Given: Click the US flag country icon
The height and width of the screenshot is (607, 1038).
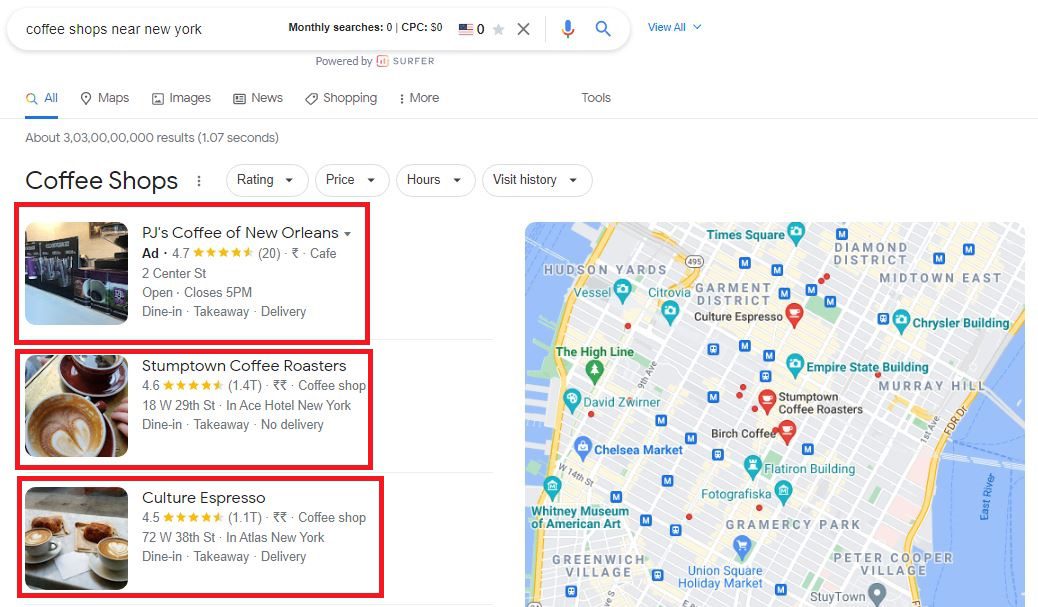Looking at the screenshot, I should pos(466,28).
